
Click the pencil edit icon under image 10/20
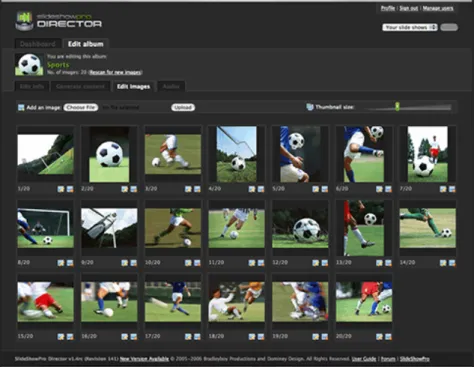(188, 263)
